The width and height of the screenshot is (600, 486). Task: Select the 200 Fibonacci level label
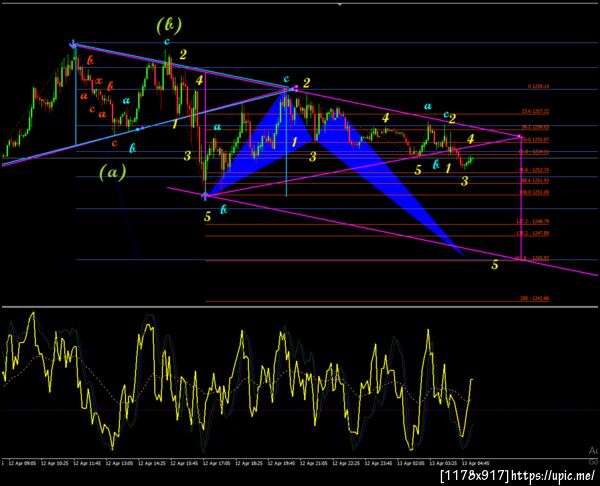535,298
